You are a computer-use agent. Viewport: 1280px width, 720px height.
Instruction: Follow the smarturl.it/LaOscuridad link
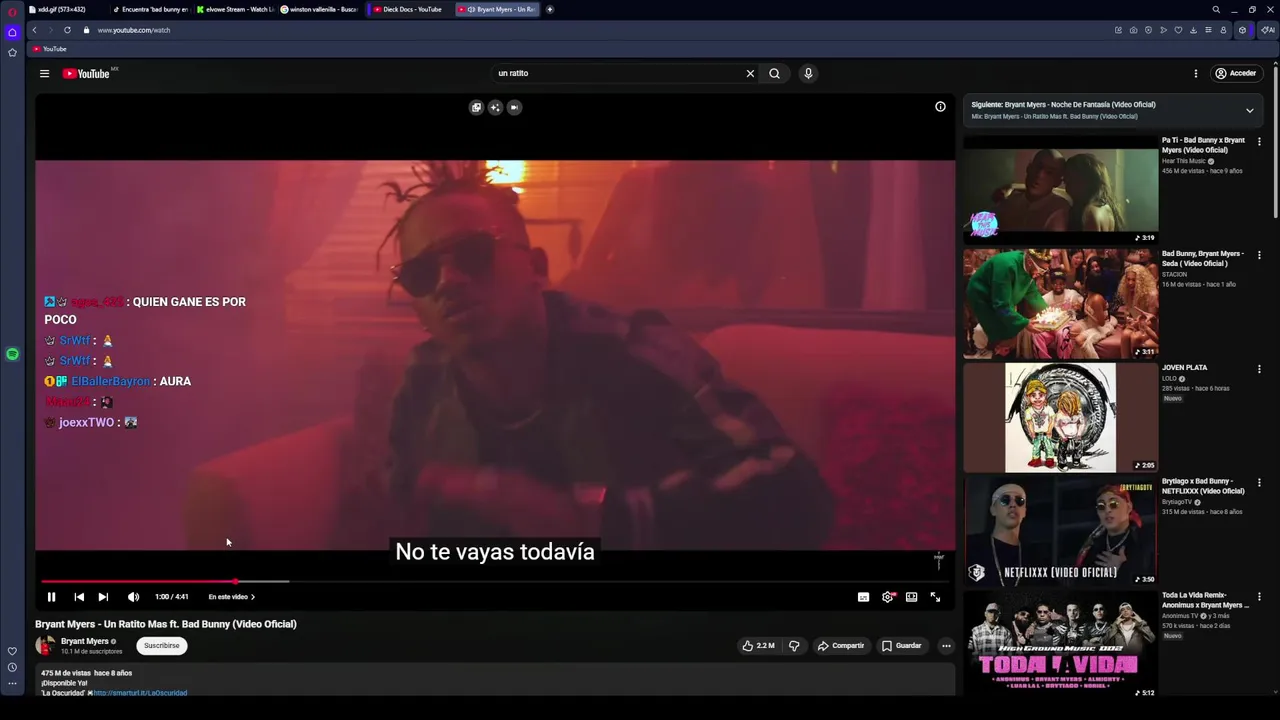pos(140,693)
